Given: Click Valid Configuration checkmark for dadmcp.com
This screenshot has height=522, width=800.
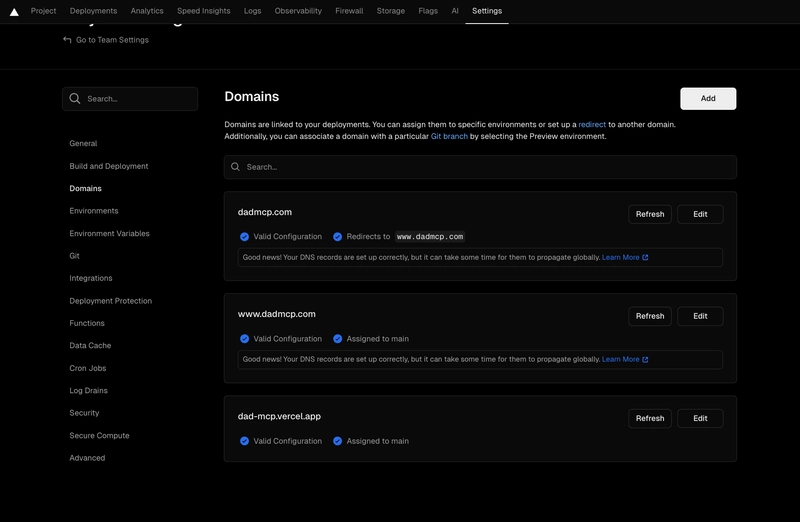Looking at the screenshot, I should (x=244, y=237).
